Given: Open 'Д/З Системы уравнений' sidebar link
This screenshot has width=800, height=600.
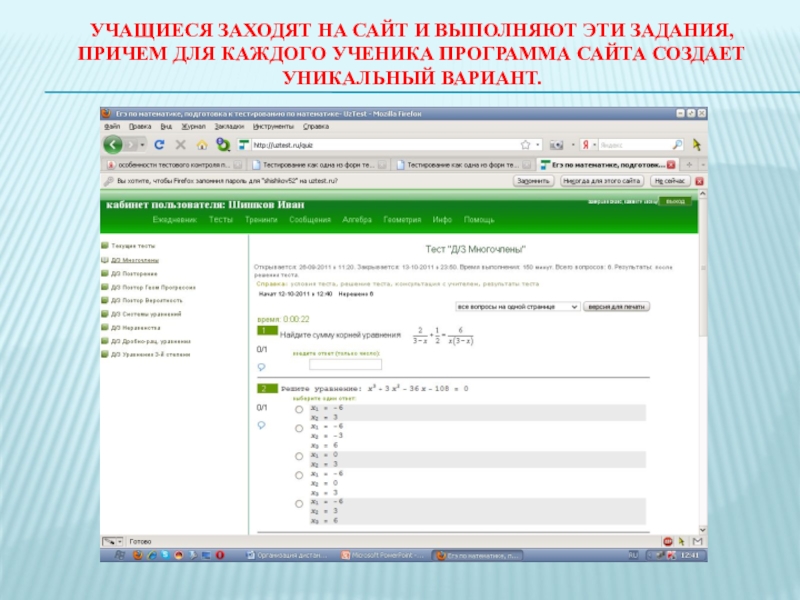Looking at the screenshot, I should click(146, 314).
